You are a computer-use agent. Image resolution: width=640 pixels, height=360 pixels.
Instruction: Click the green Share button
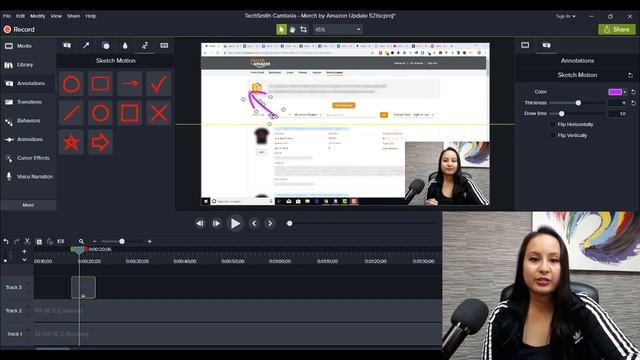(x=617, y=29)
